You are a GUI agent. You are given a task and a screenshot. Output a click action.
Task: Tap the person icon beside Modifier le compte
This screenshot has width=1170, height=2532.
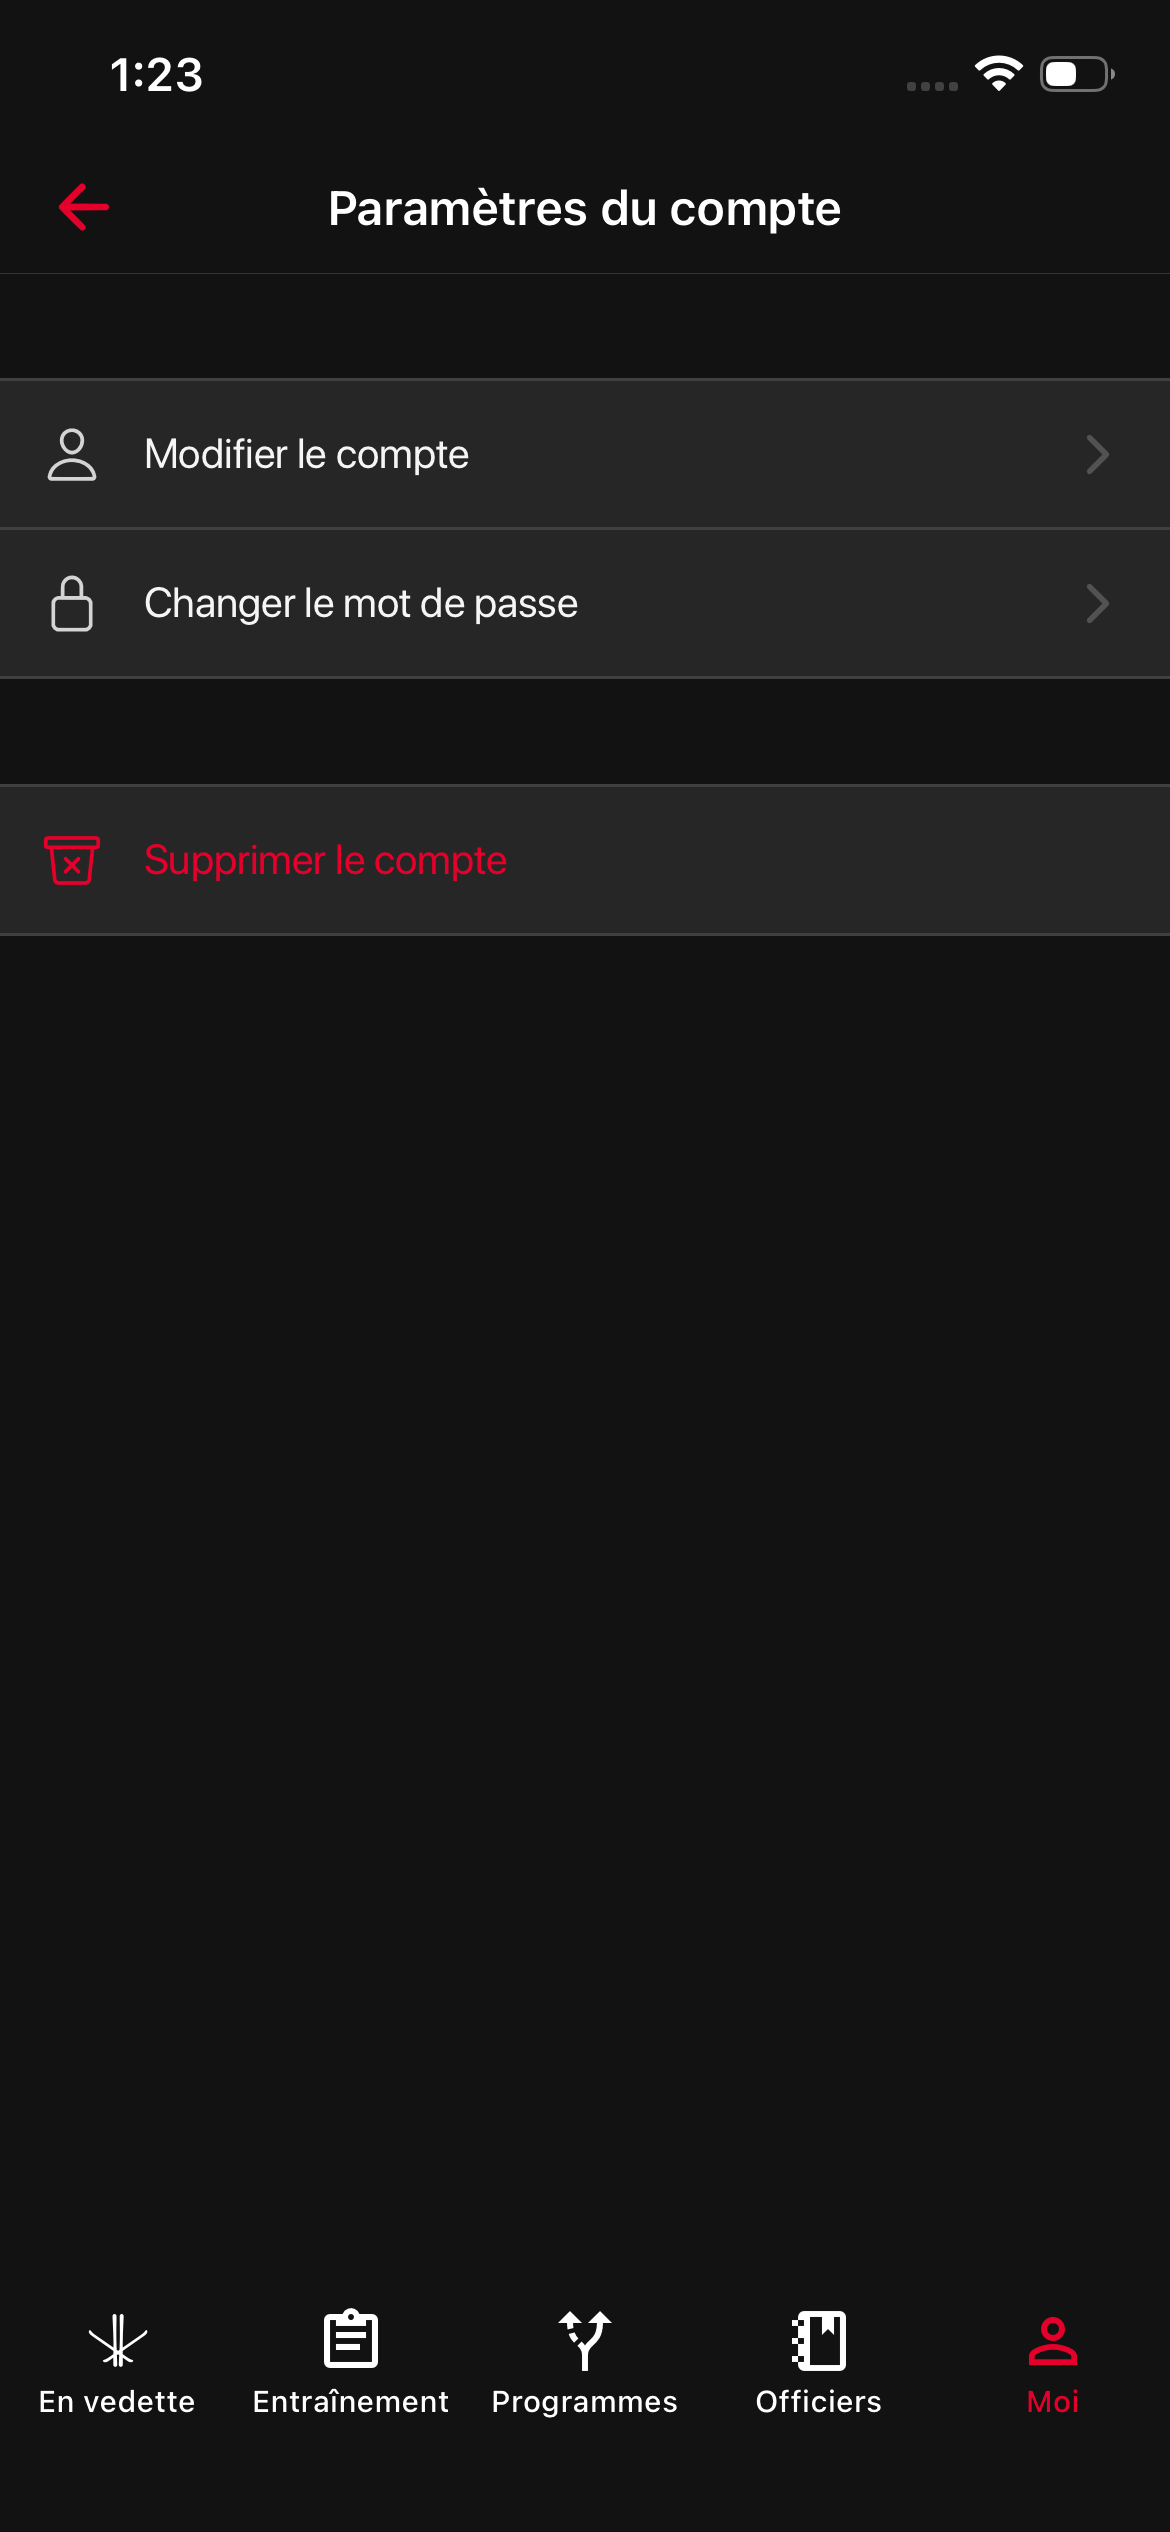[72, 455]
